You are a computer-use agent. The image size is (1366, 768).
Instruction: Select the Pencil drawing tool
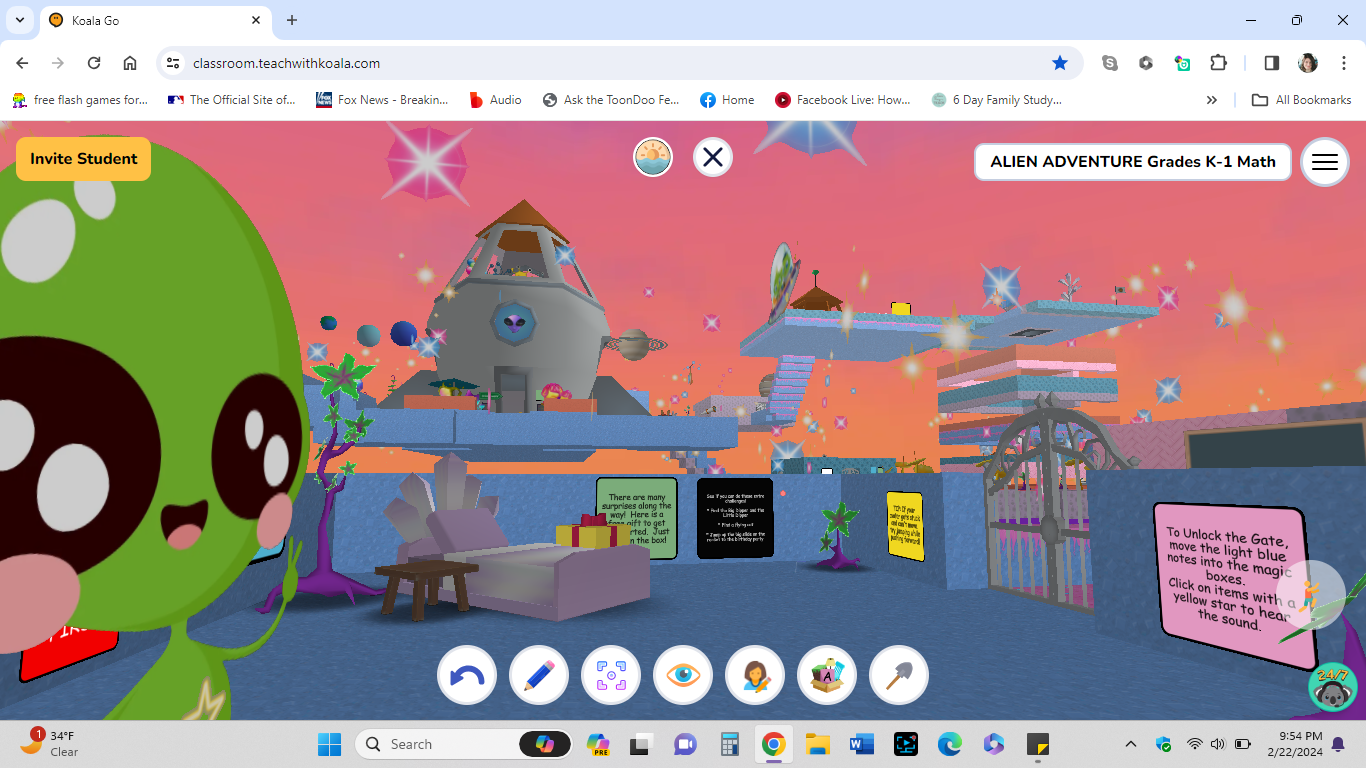(539, 675)
